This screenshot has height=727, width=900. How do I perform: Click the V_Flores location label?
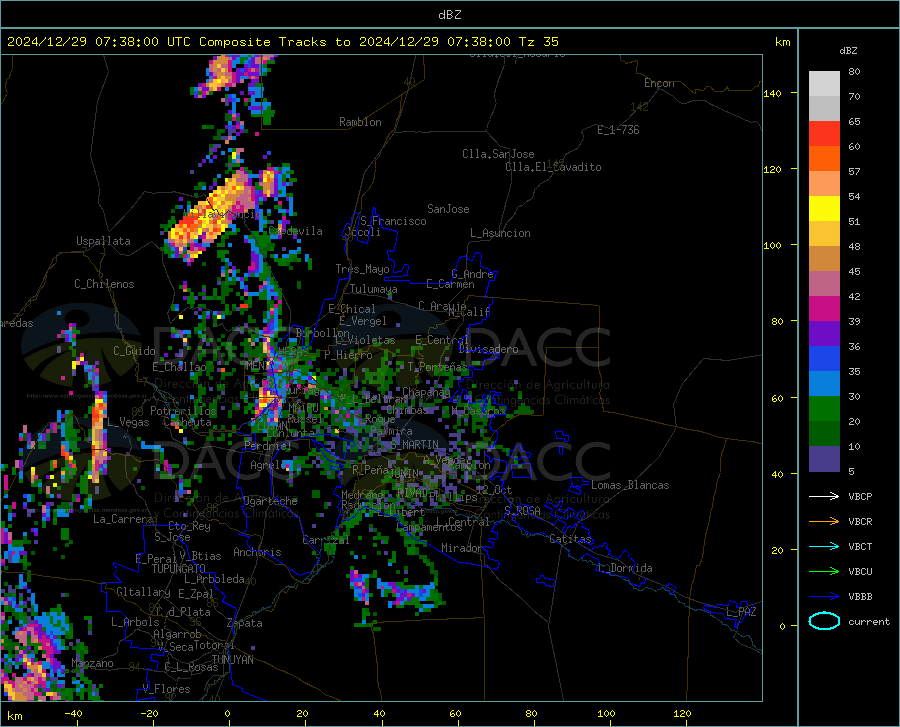coord(166,689)
